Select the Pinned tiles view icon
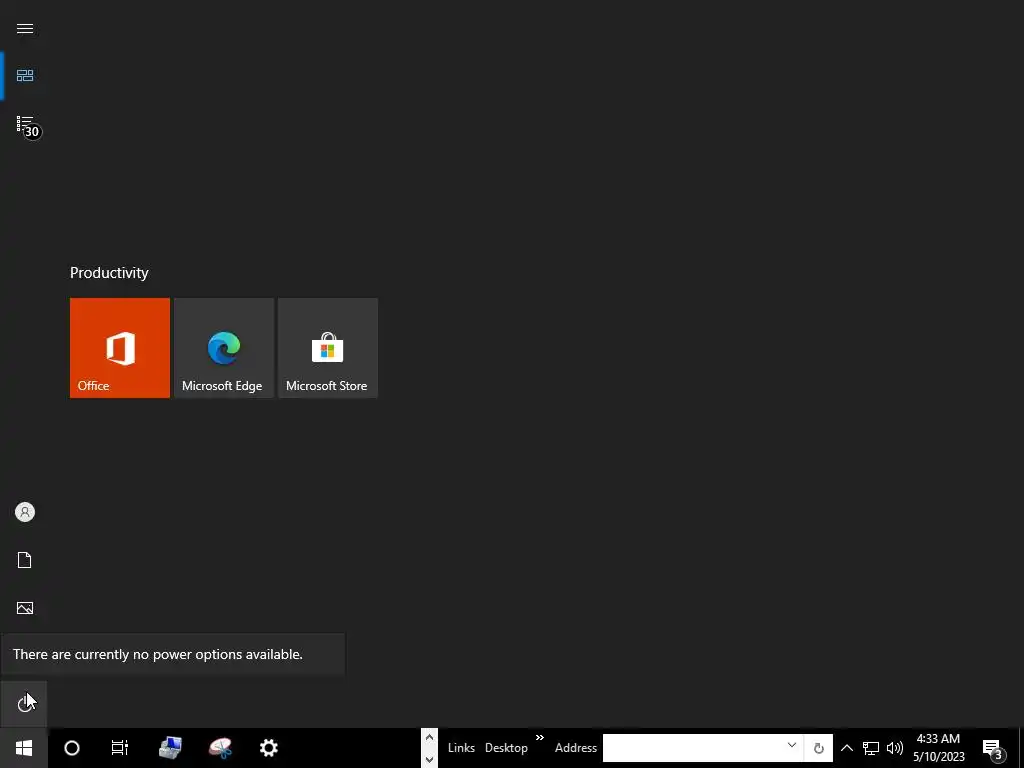Screen dimensions: 1024x768 25,76
